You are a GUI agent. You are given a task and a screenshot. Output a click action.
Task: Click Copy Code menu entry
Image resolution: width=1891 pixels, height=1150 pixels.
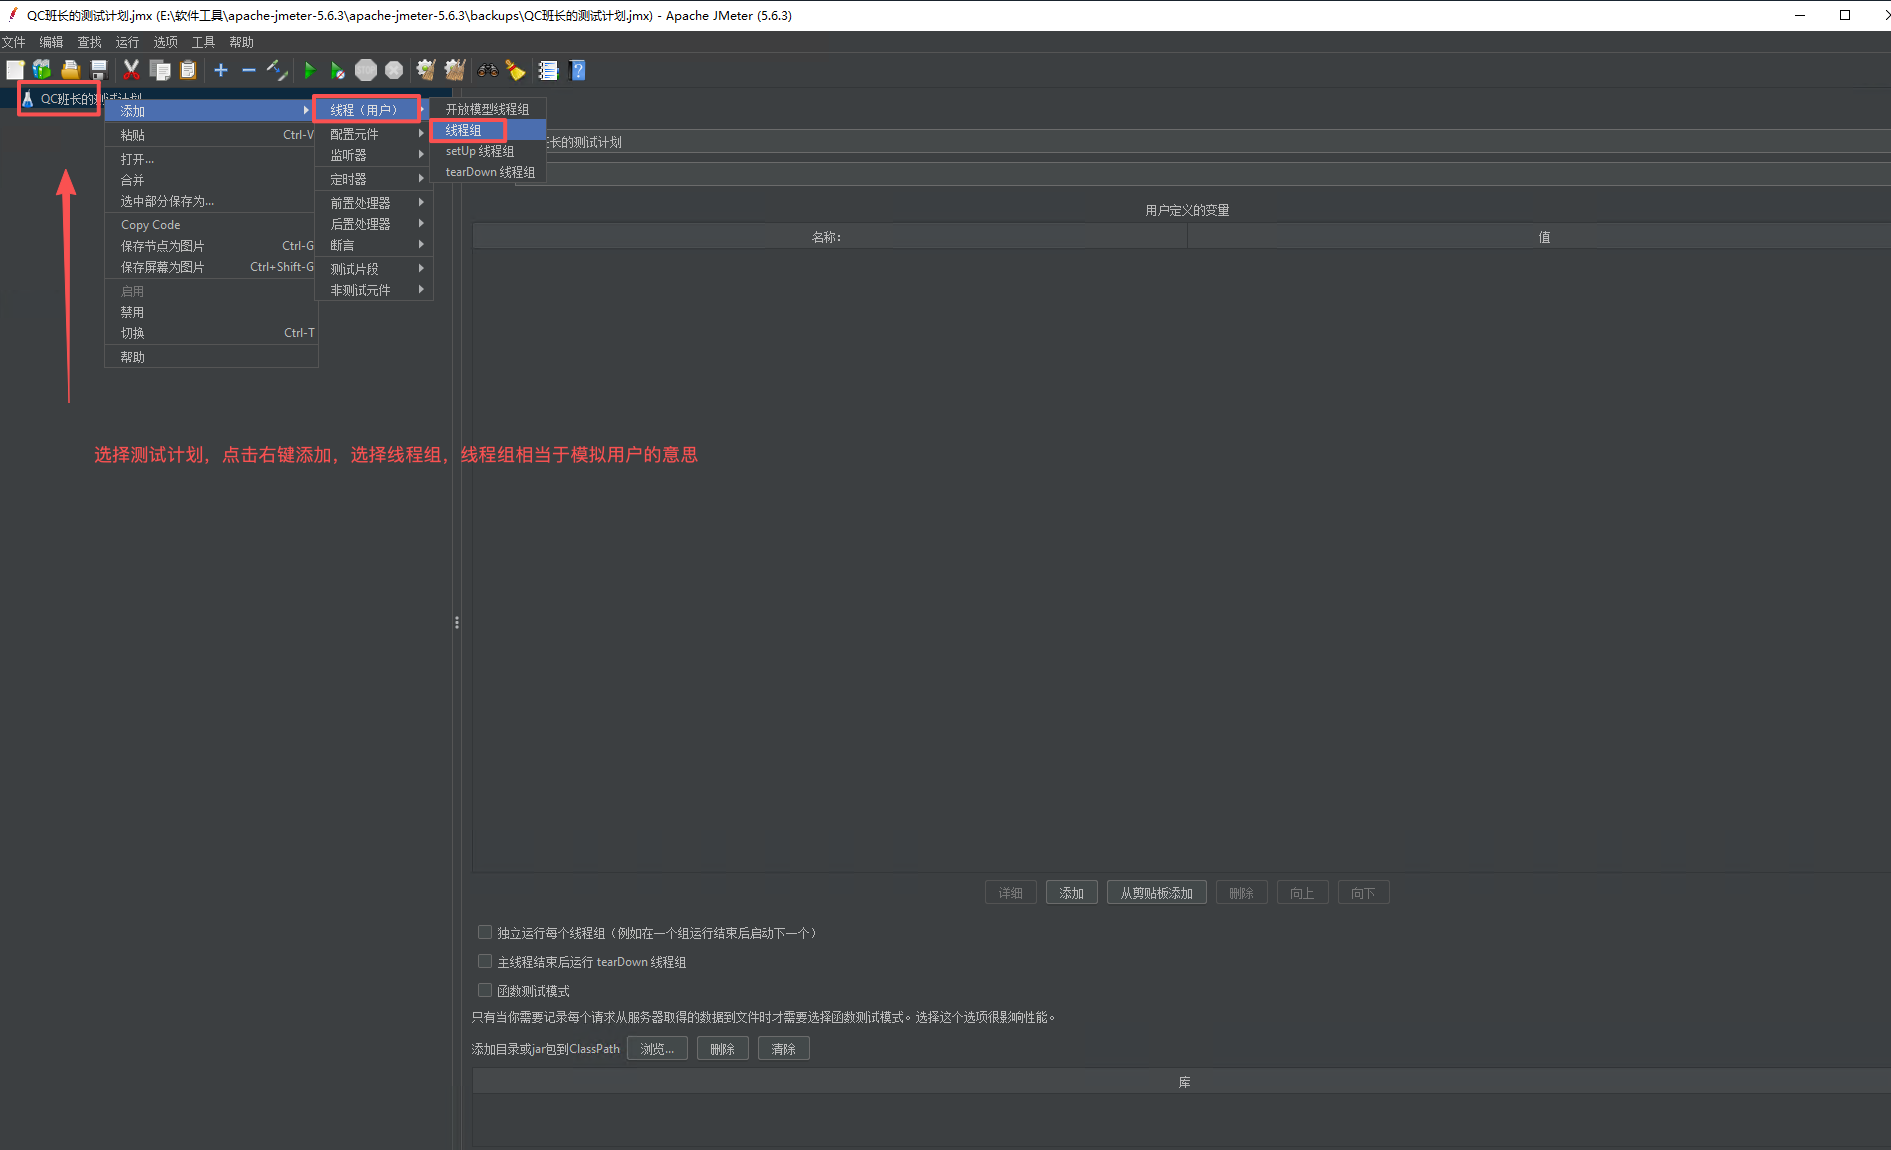[x=211, y=225]
